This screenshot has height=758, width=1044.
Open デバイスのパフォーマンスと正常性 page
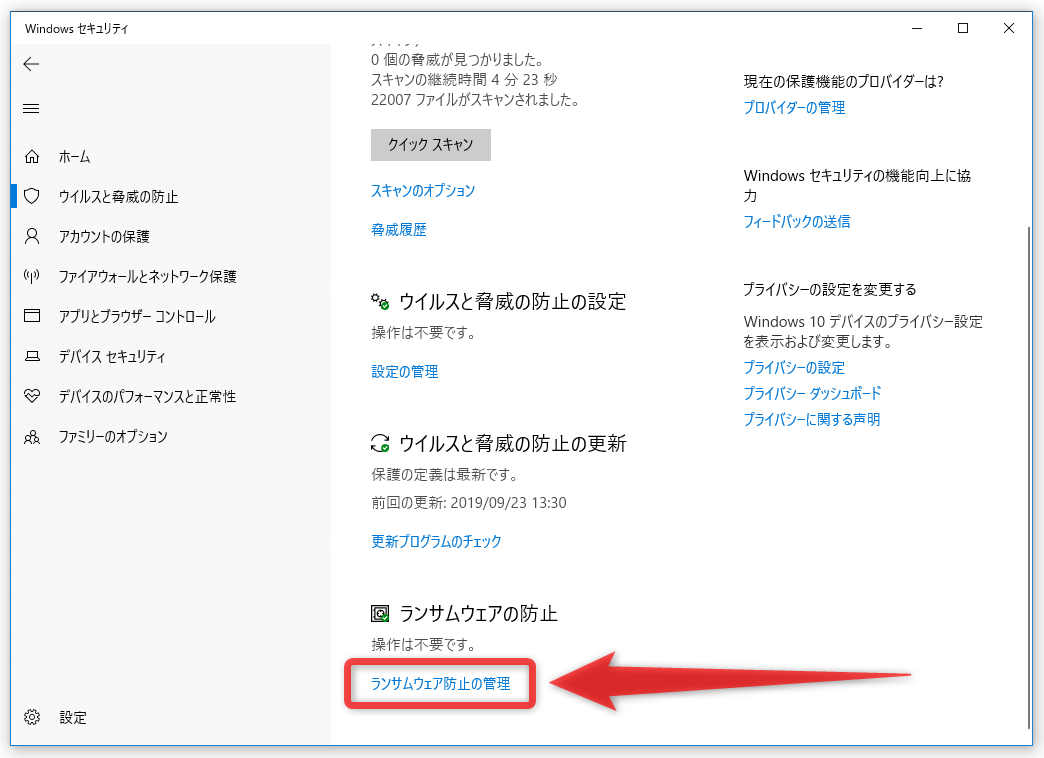point(147,396)
